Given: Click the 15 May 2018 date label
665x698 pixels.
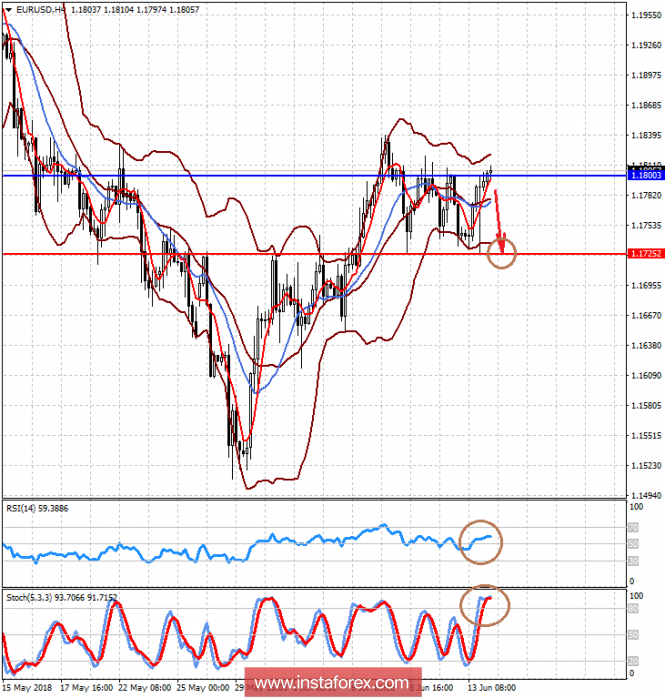Looking at the screenshot, I should click(29, 688).
